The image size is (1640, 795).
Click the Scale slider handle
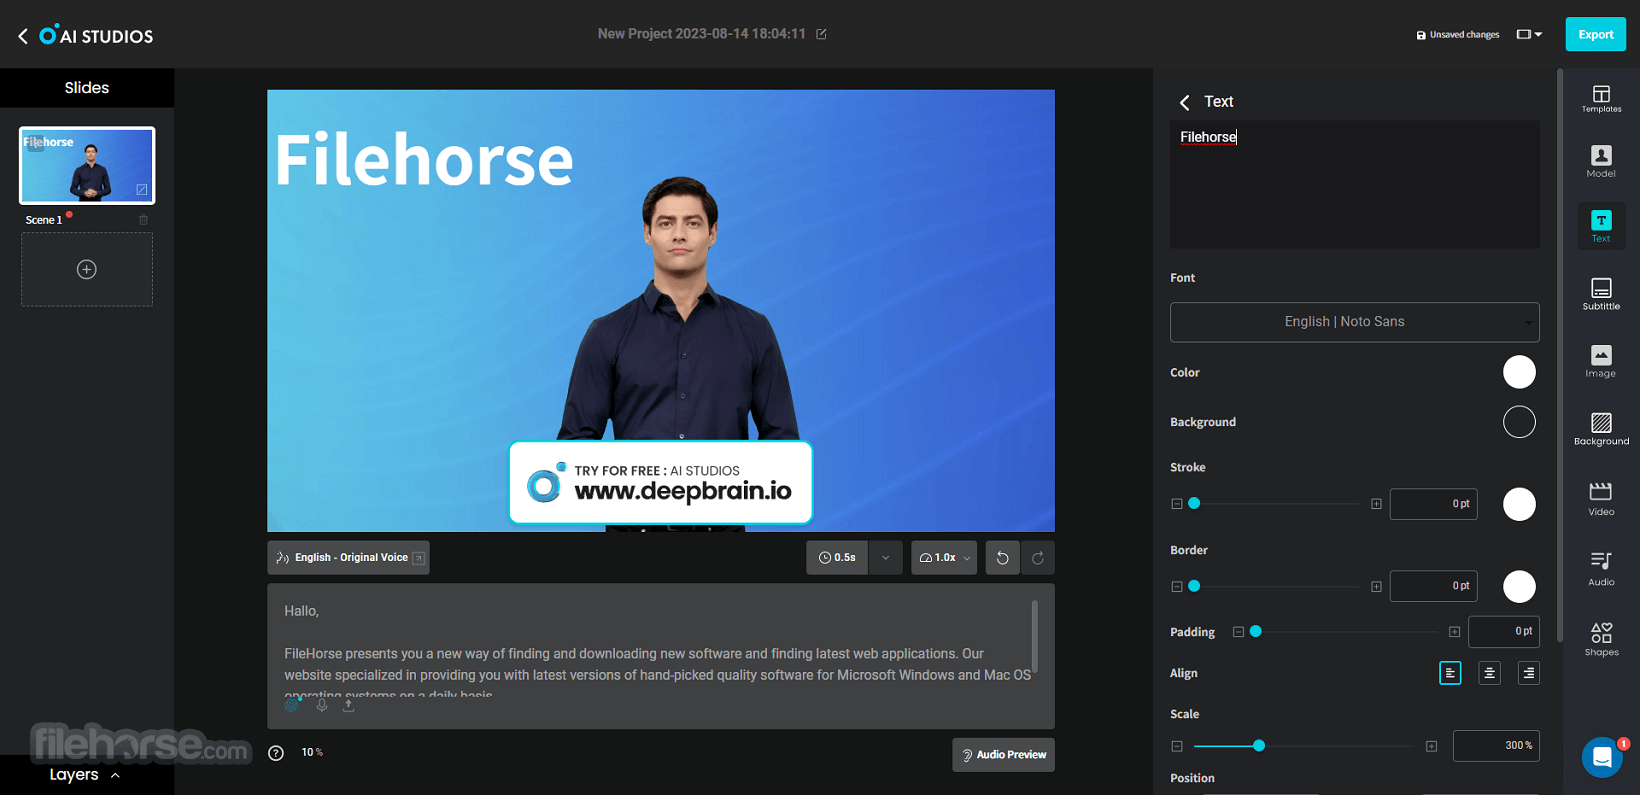point(1259,746)
